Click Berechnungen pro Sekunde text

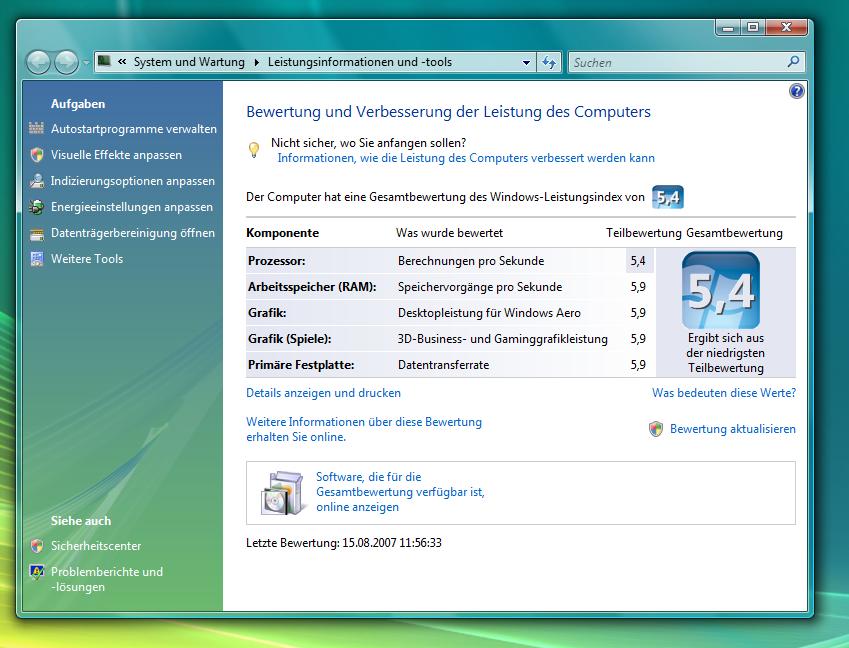pos(471,261)
